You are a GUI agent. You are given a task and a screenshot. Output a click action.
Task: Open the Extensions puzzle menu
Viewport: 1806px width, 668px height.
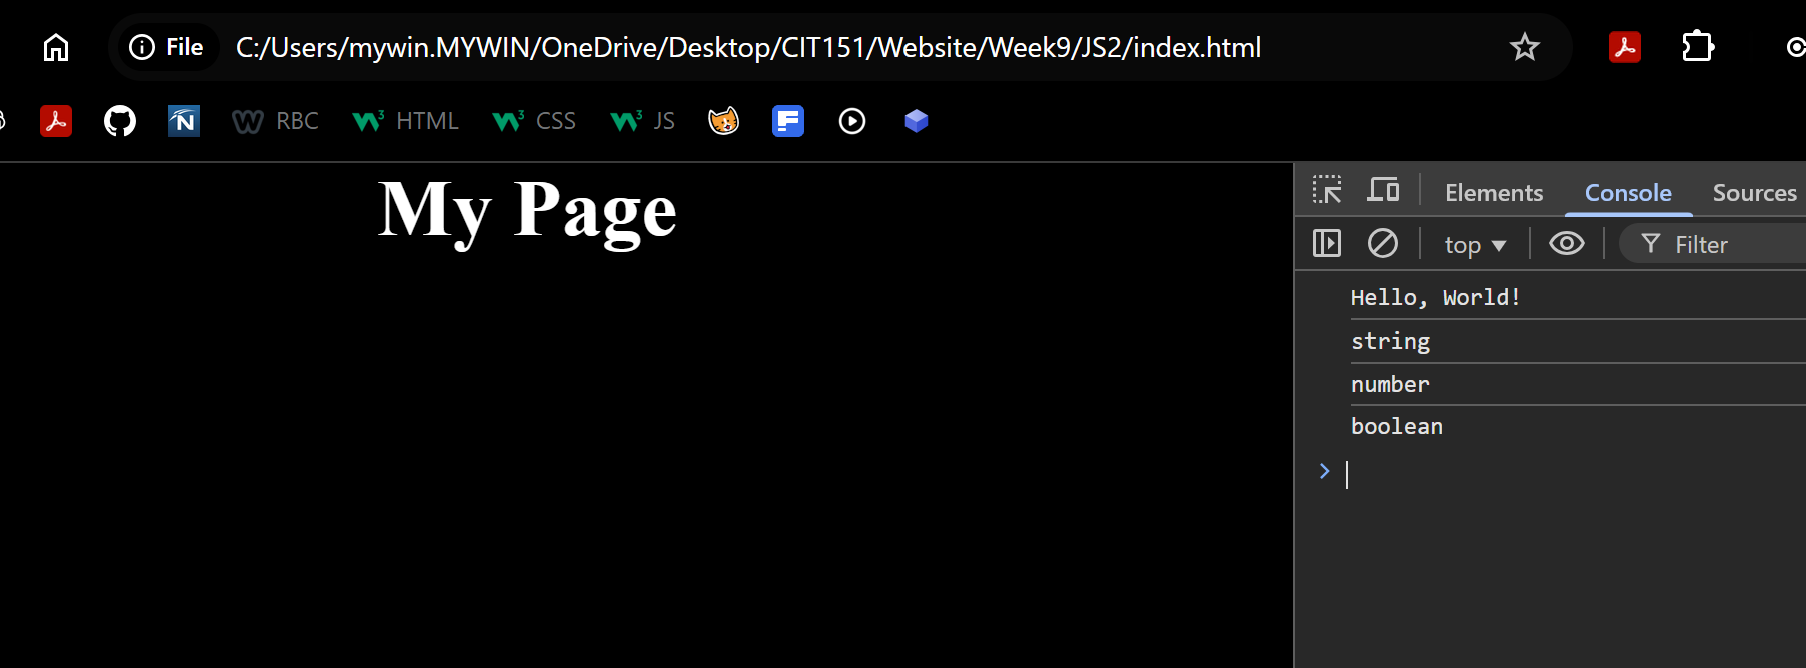coord(1698,47)
